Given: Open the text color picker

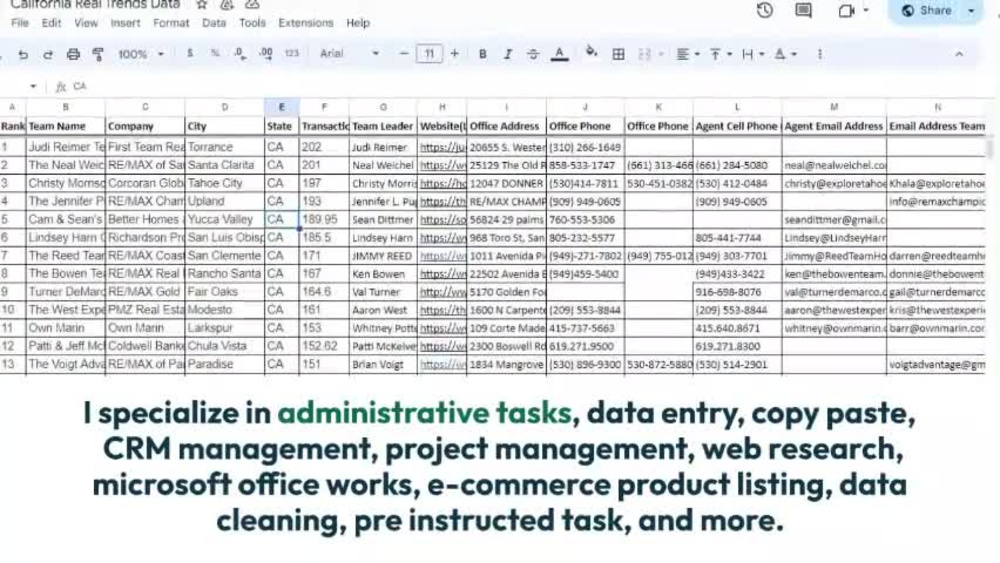Looking at the screenshot, I should point(559,54).
